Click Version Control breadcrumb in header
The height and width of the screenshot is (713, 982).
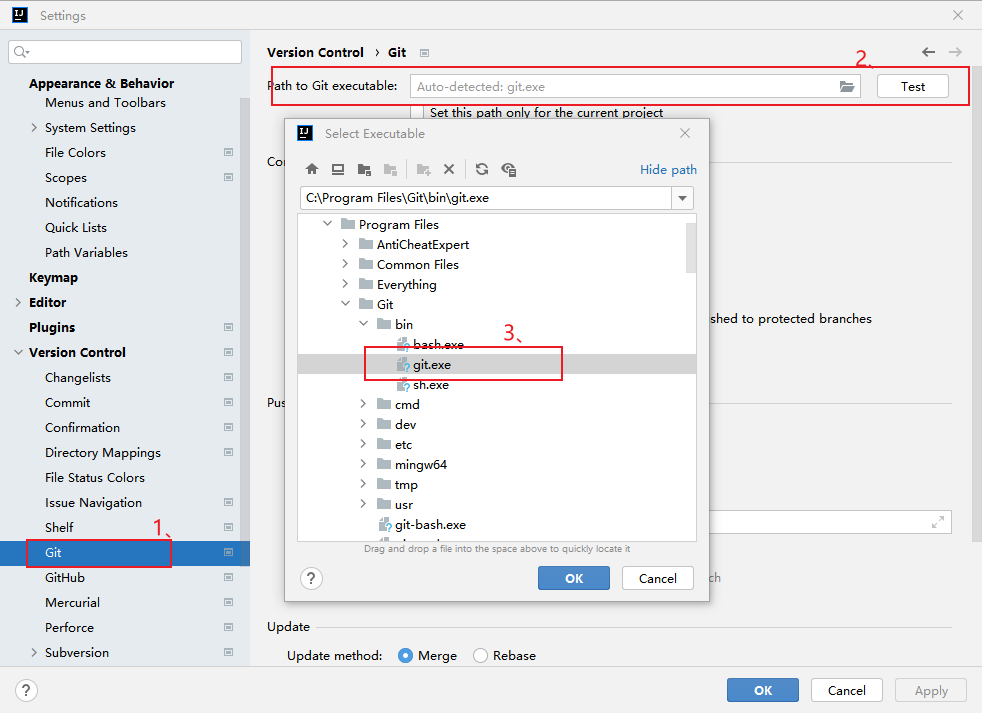click(315, 53)
